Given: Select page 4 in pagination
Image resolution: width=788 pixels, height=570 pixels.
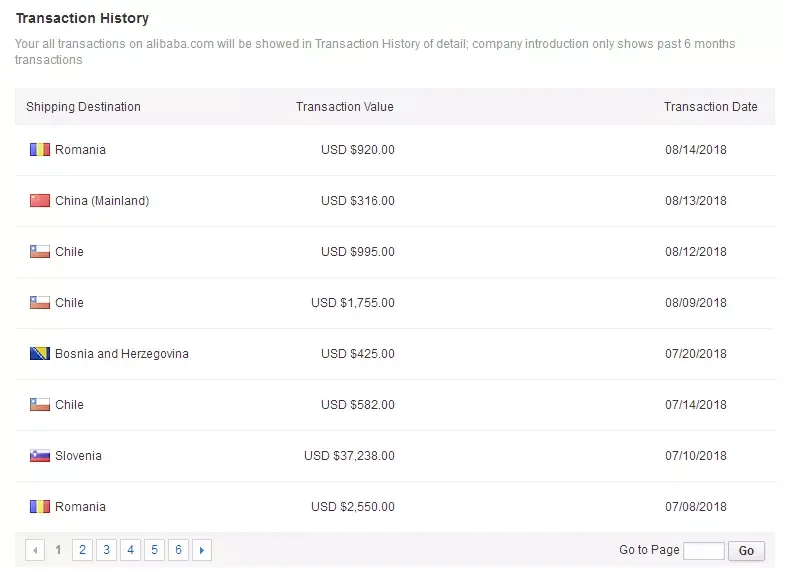Looking at the screenshot, I should coord(130,550).
